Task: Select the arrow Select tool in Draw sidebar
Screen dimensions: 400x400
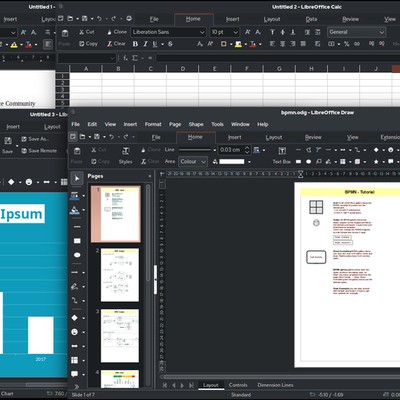Action: point(77,178)
